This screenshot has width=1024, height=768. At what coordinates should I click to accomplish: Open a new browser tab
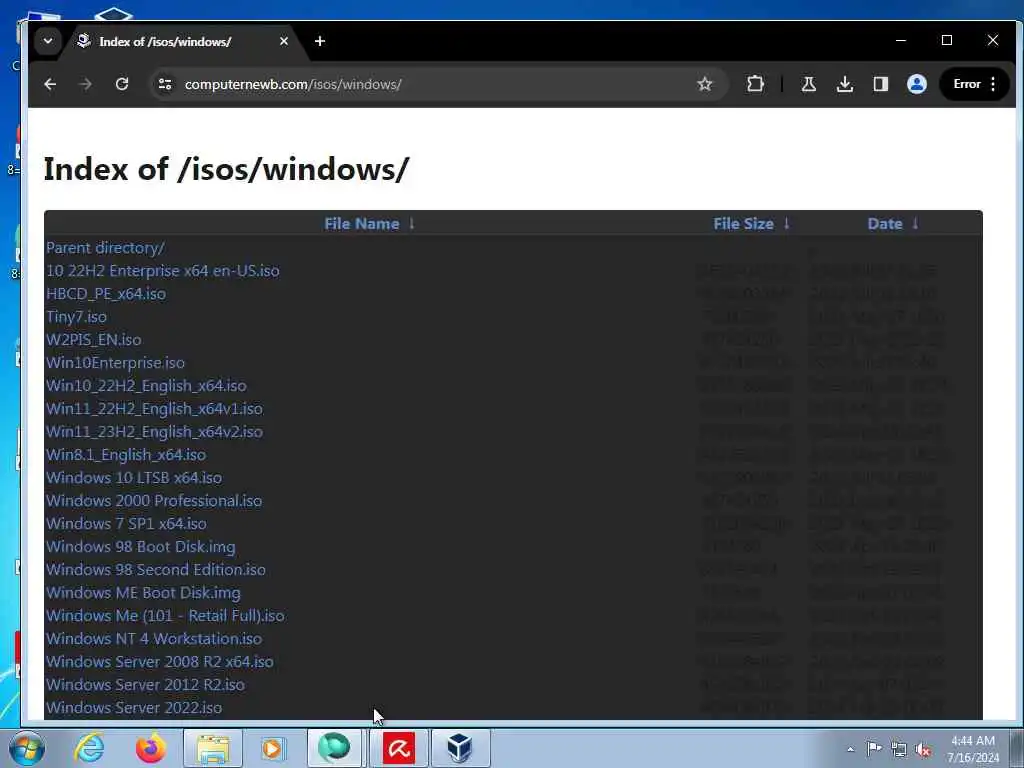click(x=320, y=41)
